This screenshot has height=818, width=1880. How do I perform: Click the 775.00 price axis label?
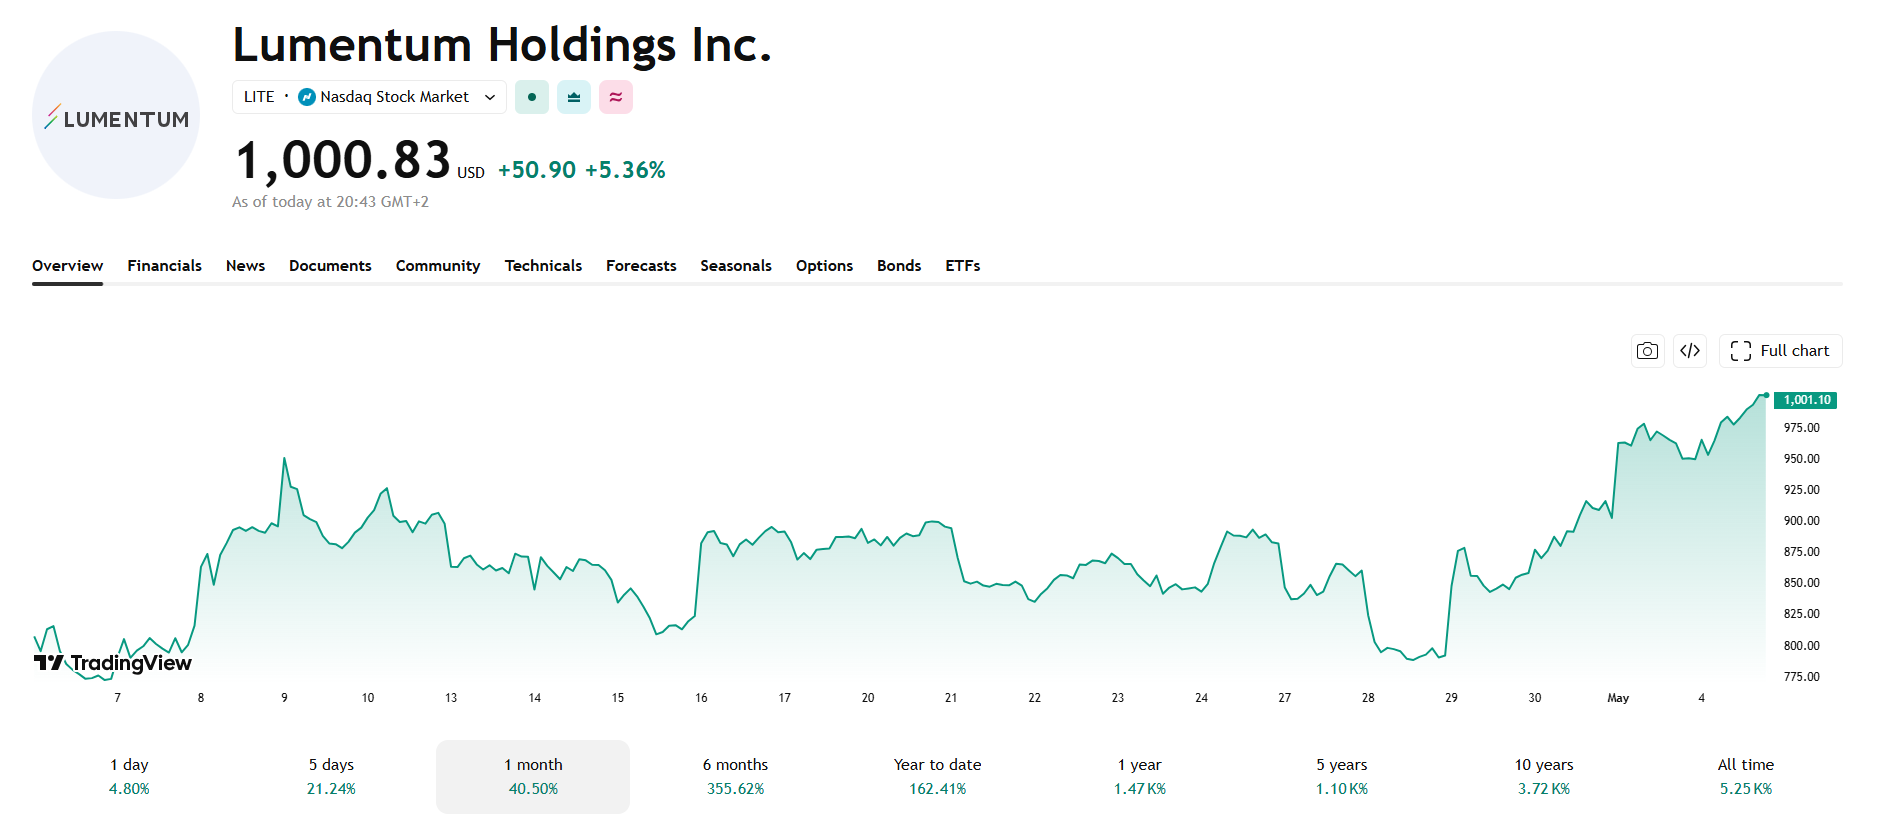coord(1802,677)
